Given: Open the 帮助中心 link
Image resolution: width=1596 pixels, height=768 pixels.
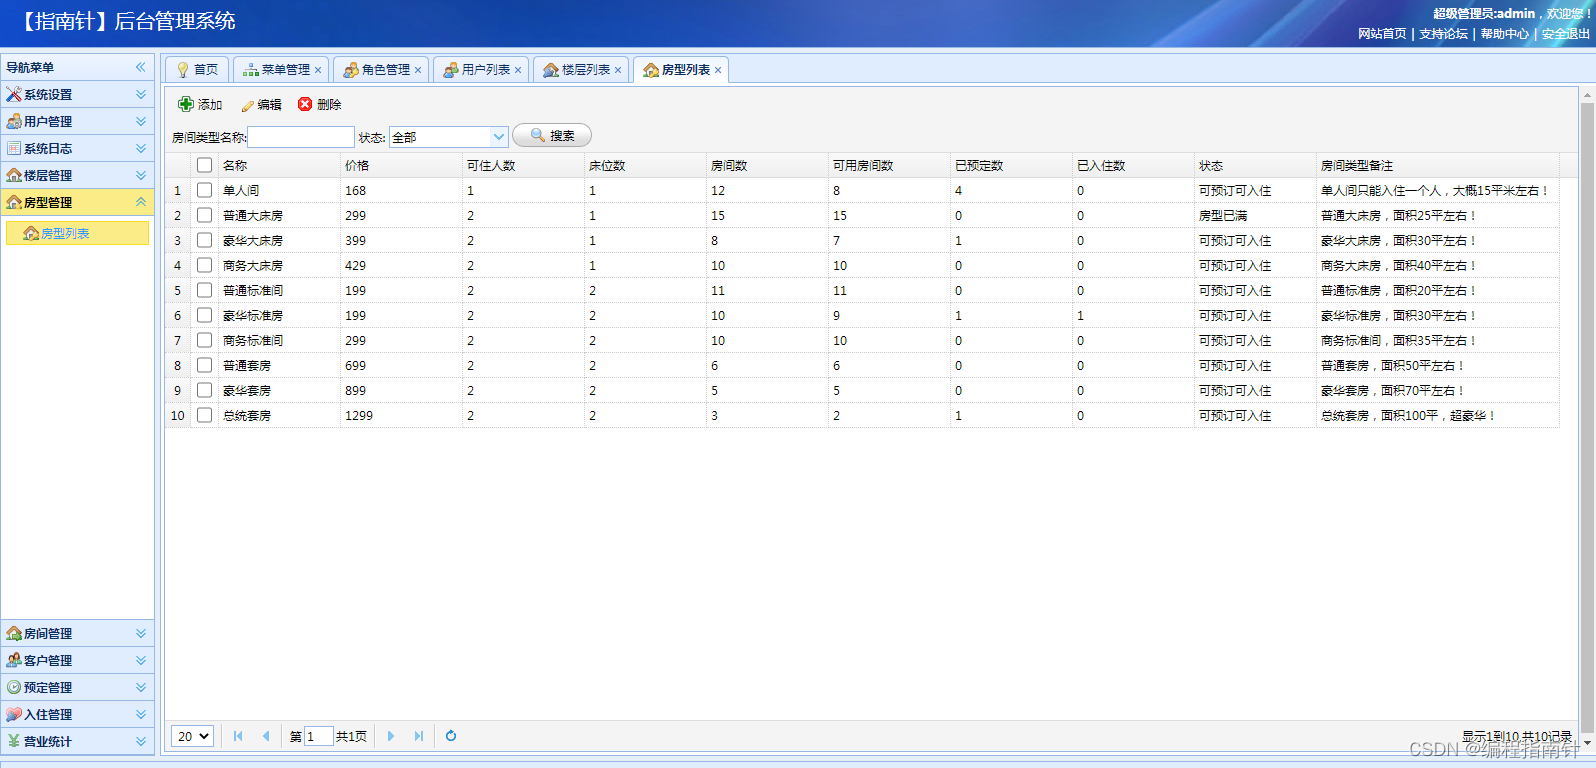Looking at the screenshot, I should point(1505,34).
